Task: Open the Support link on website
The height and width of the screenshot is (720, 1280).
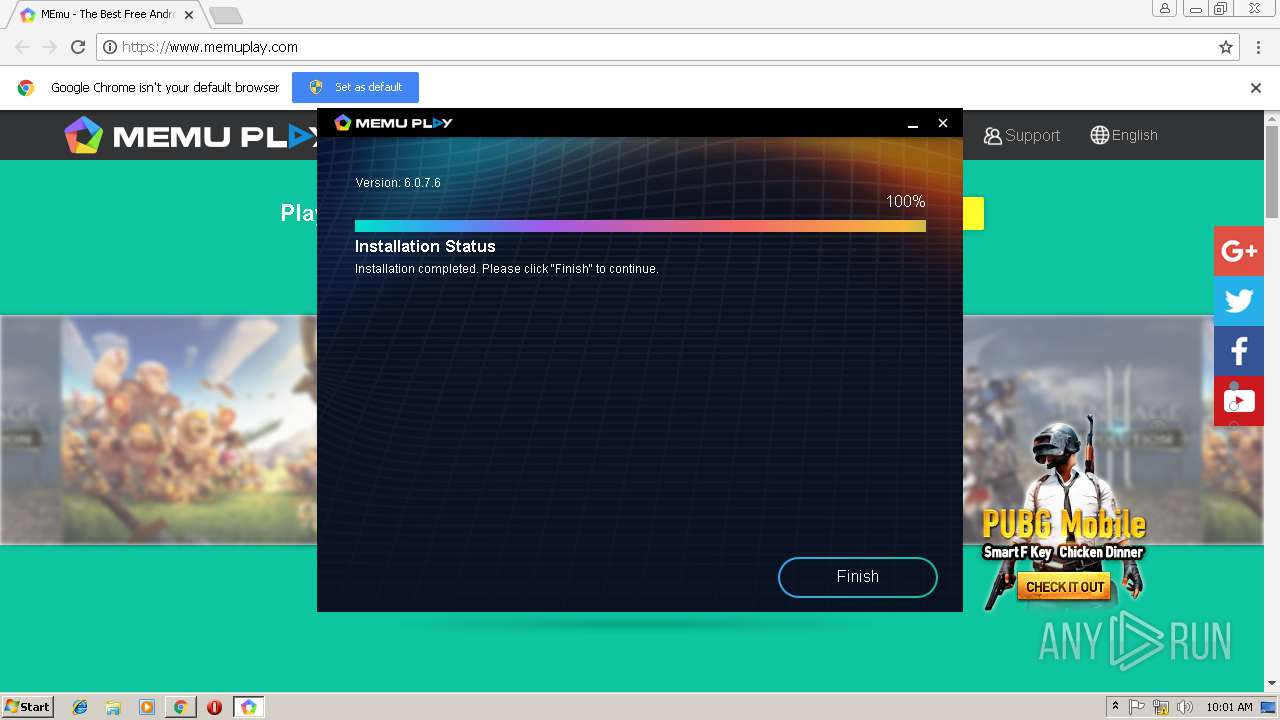Action: tap(1022, 135)
